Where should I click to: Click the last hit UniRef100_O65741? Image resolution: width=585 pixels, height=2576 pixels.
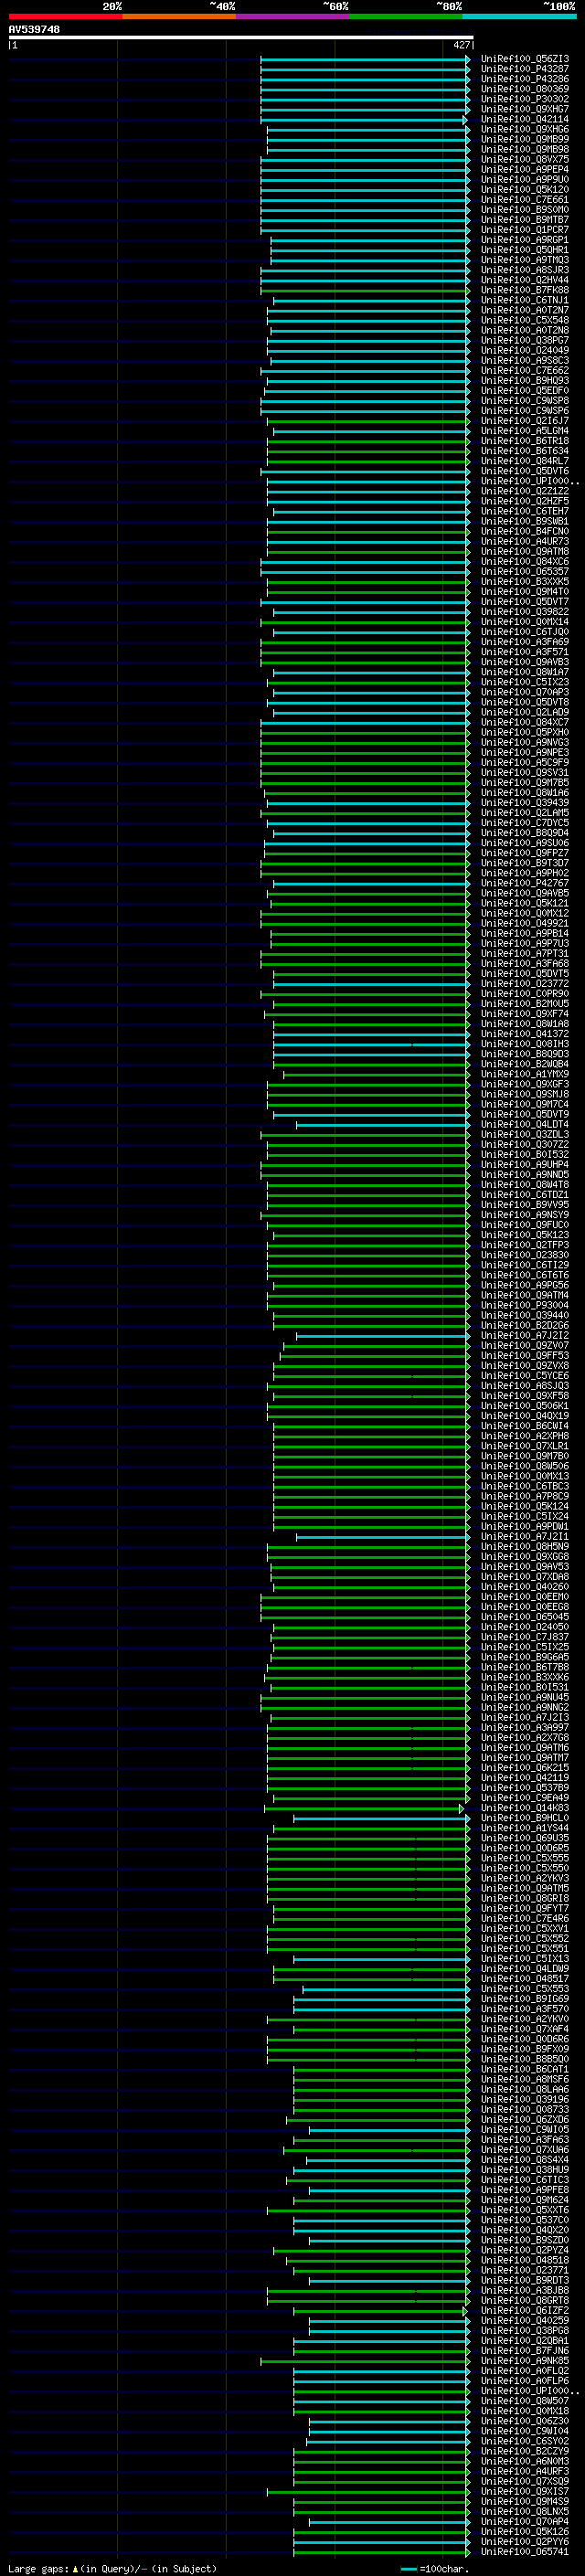click(524, 2552)
